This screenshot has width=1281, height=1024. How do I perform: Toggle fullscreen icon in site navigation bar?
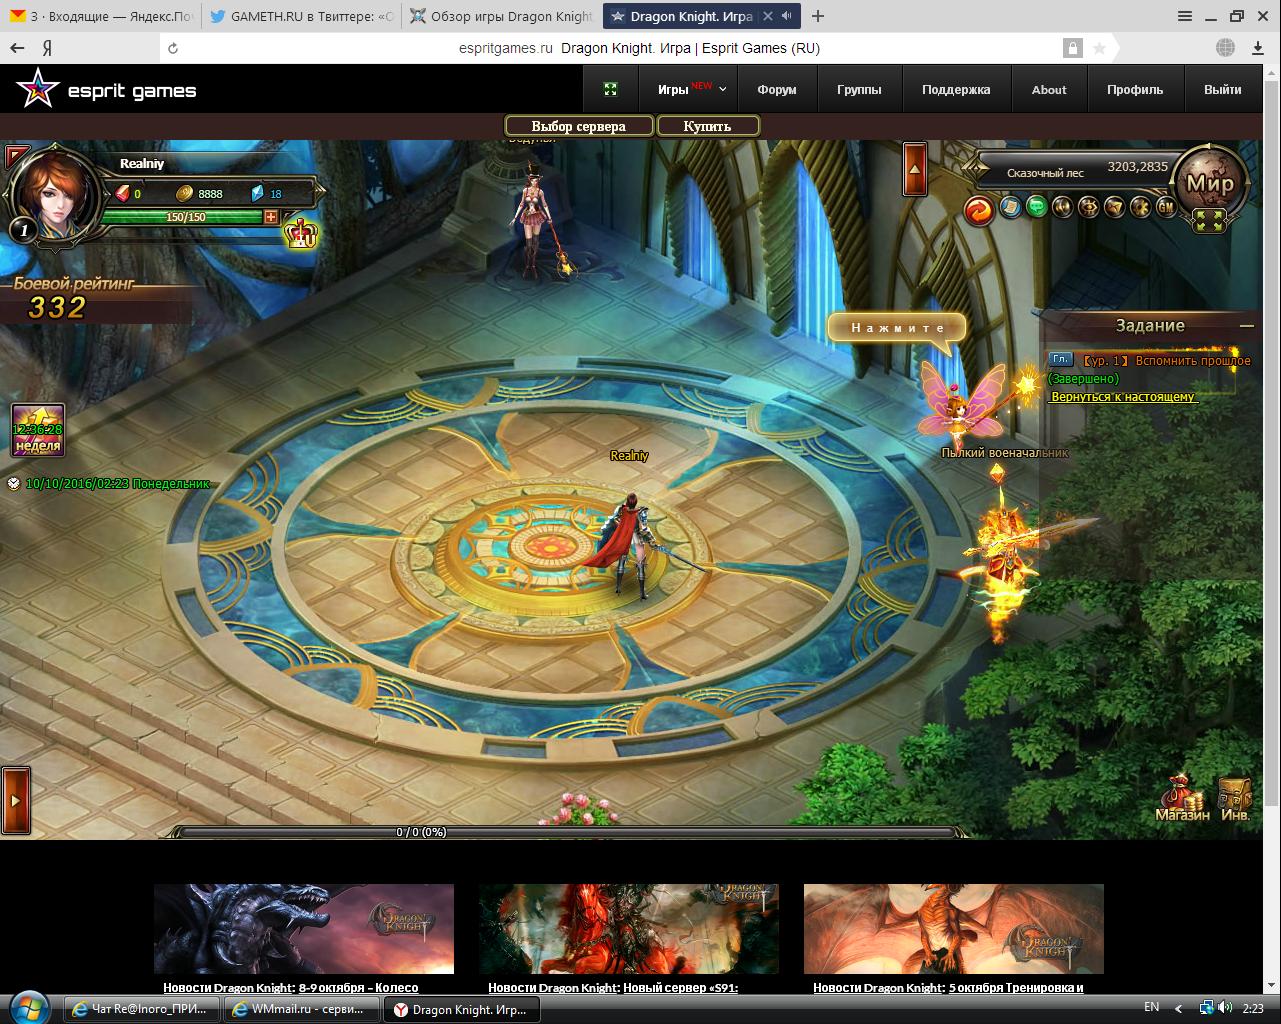click(x=611, y=89)
